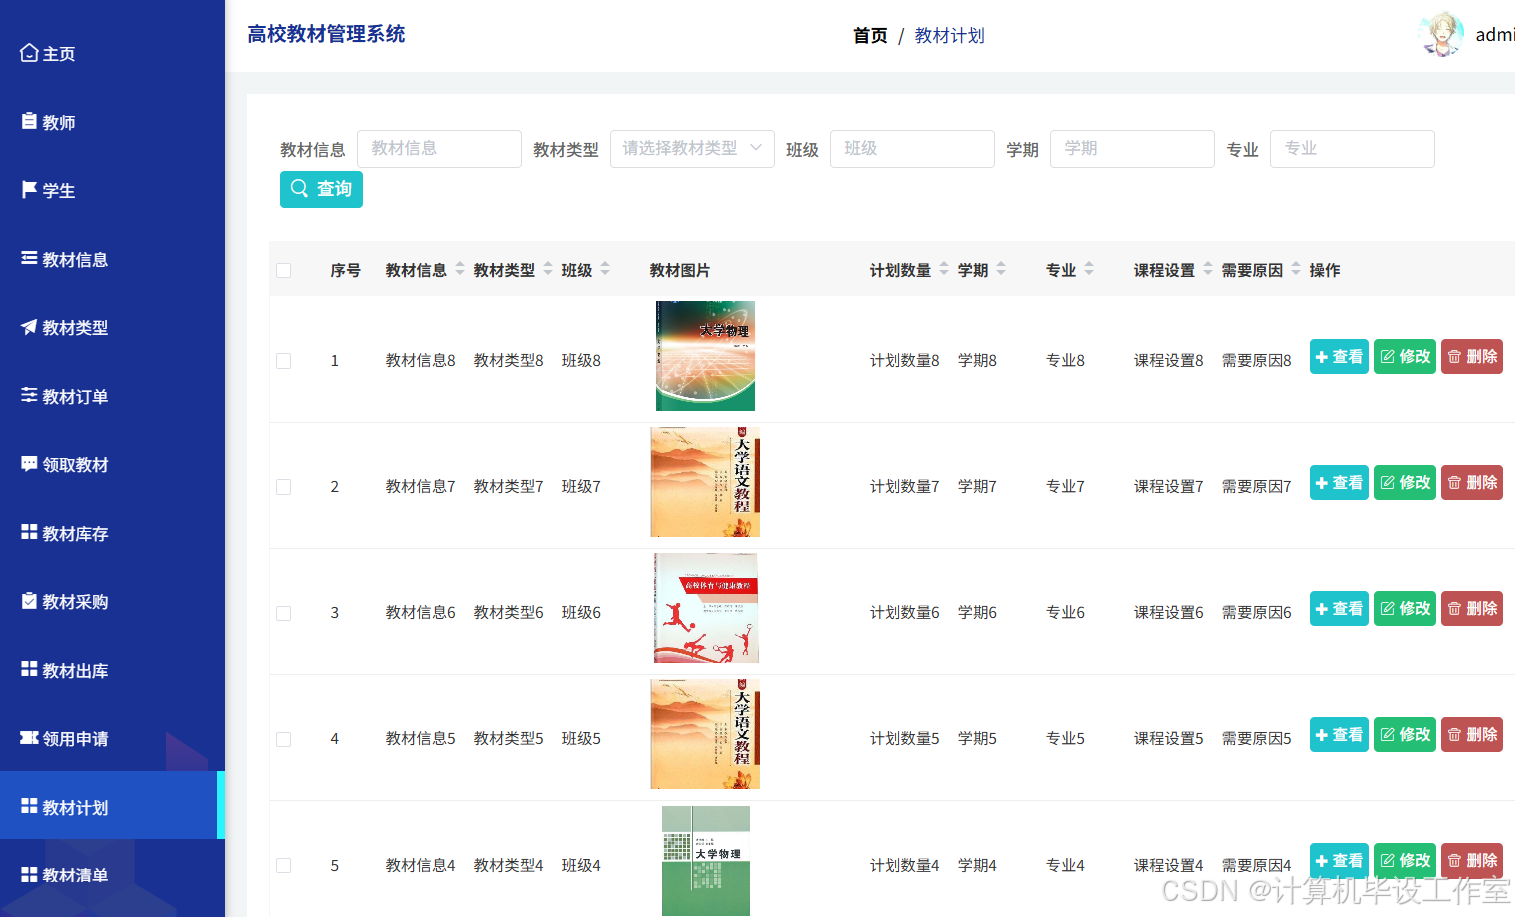Click the grid icon beside 教材库存
Screen dimensions: 1515x917
click(x=29, y=532)
